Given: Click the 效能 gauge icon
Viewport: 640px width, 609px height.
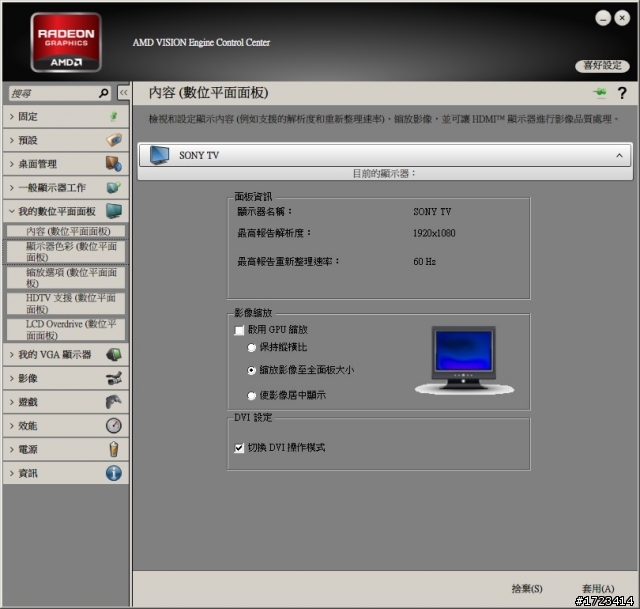Looking at the screenshot, I should [x=113, y=425].
